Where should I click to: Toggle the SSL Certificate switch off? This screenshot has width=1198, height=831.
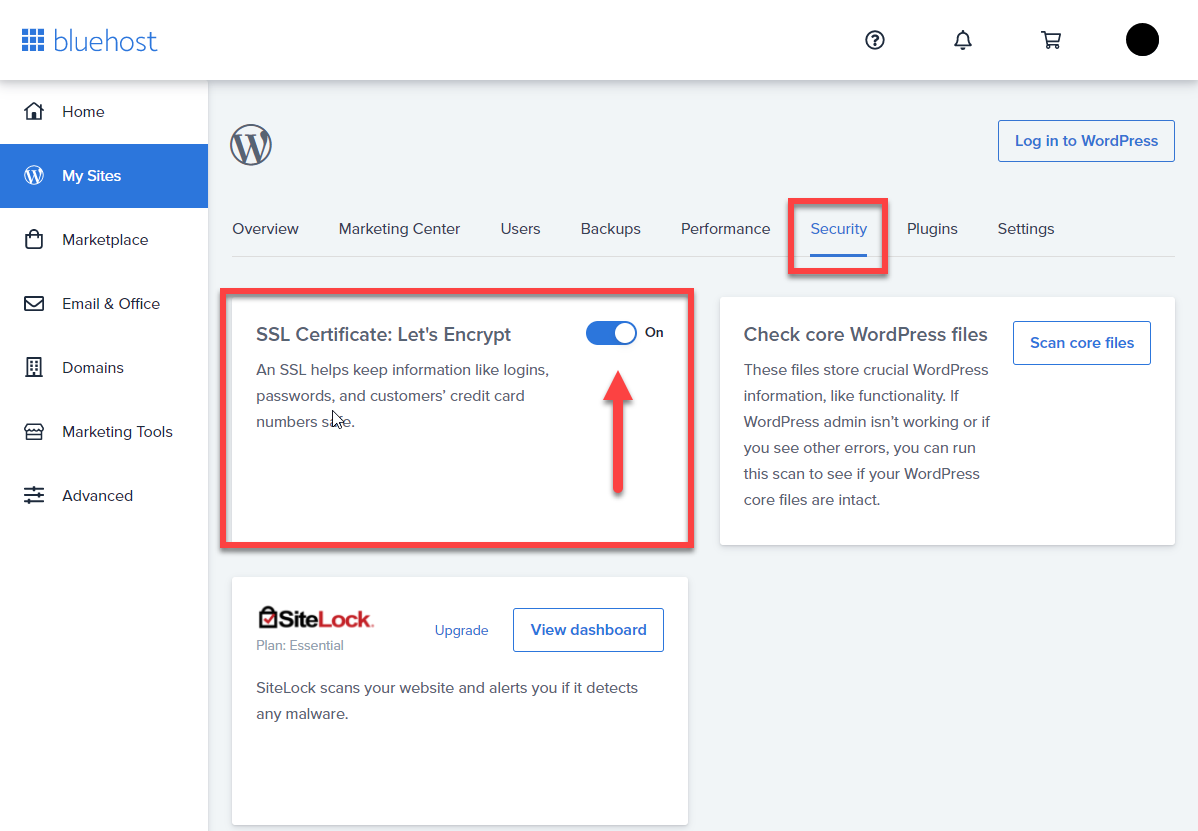coord(611,333)
